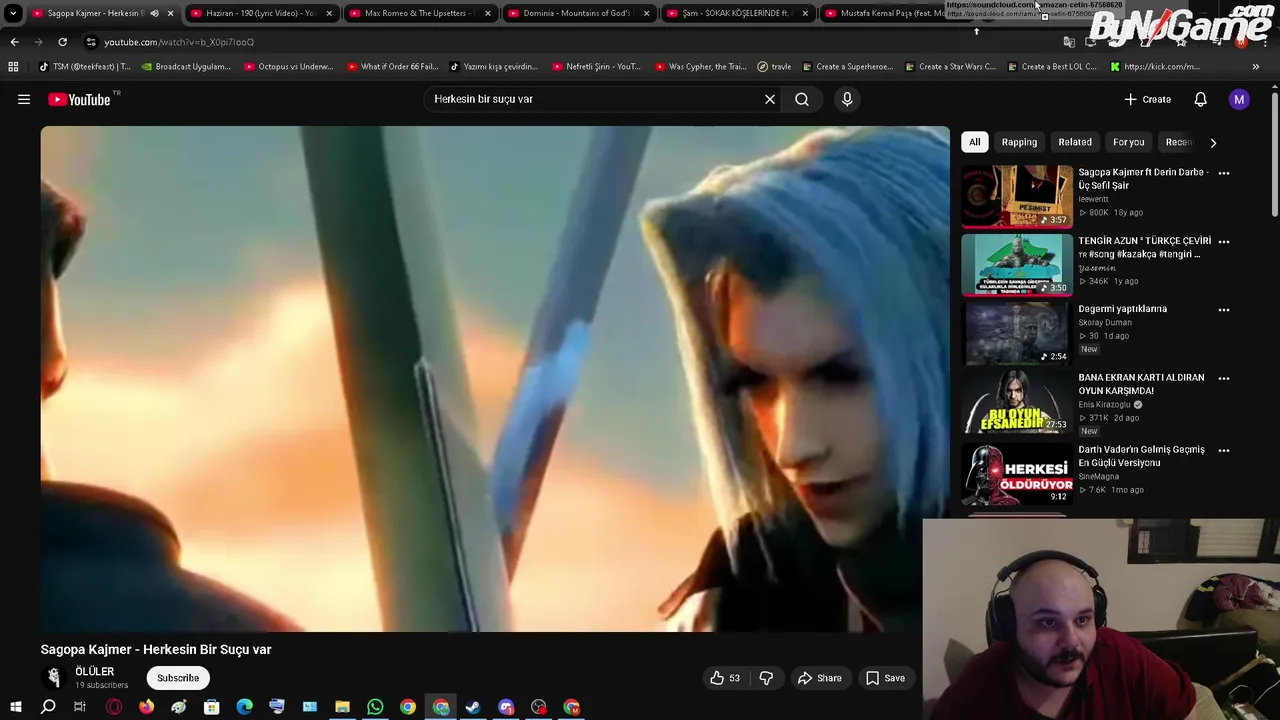Go back with the browser back arrow
The width and height of the screenshot is (1280, 720).
pos(14,42)
